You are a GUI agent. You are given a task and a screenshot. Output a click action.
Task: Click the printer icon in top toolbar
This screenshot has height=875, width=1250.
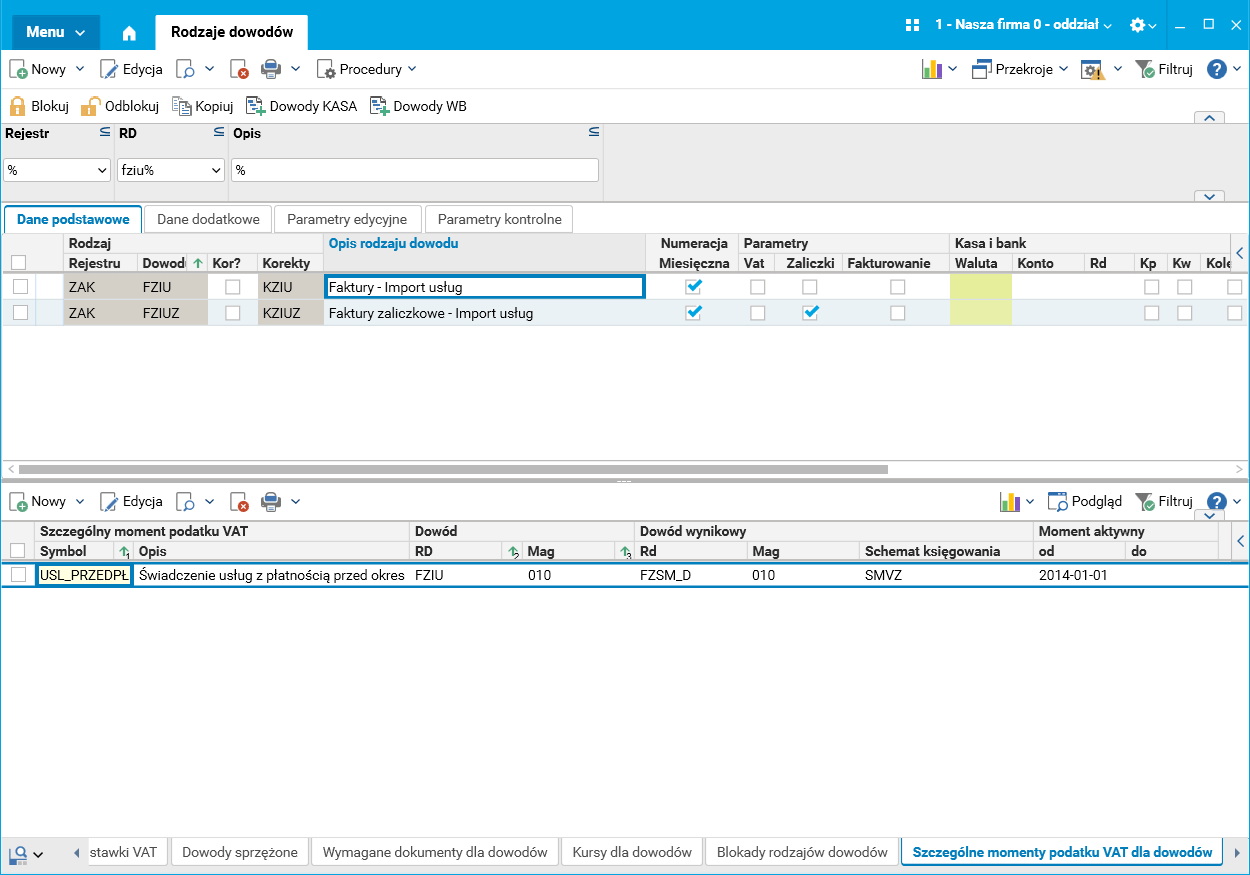click(271, 69)
